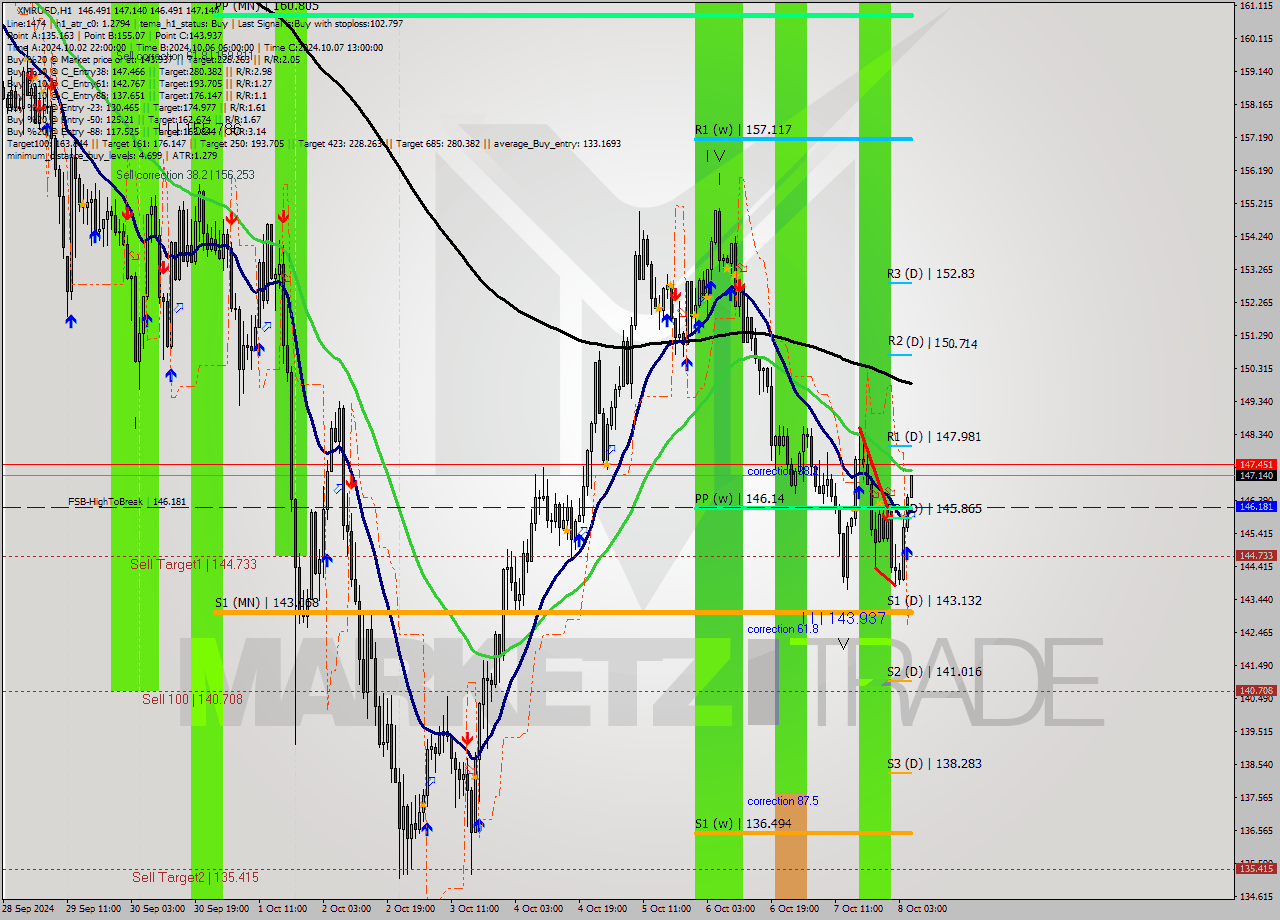This screenshot has height=920, width=1280.
Task: Select the red 140.708 price tag on axis
Action: coord(1256,691)
